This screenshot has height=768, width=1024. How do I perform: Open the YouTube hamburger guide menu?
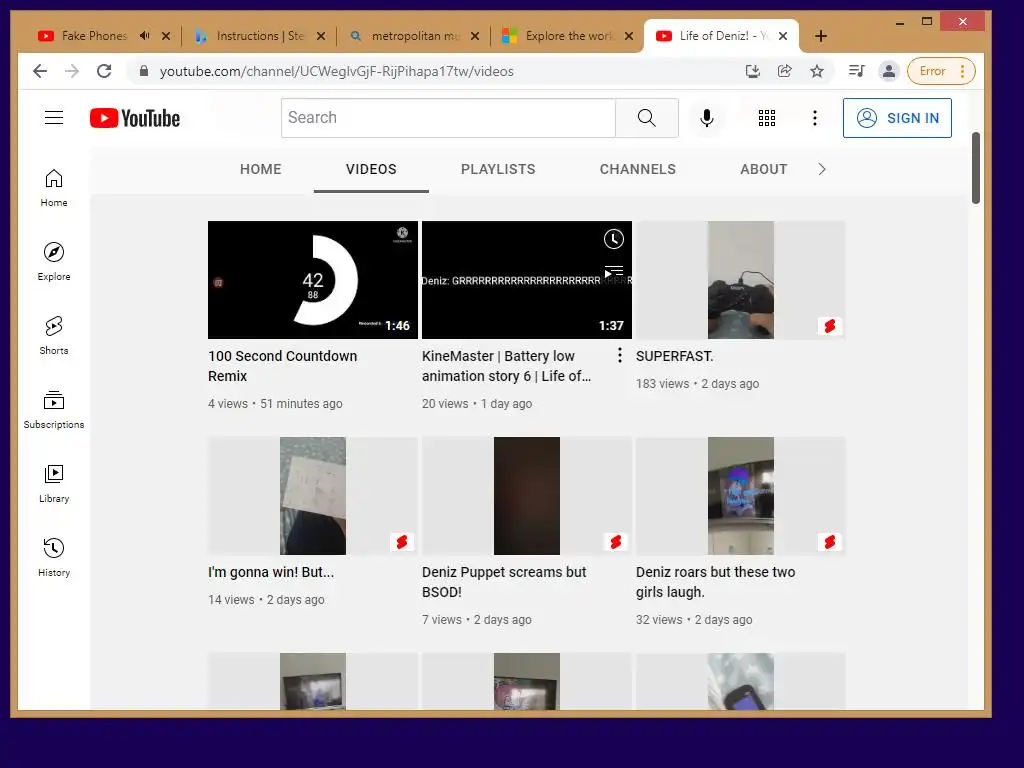tap(54, 118)
